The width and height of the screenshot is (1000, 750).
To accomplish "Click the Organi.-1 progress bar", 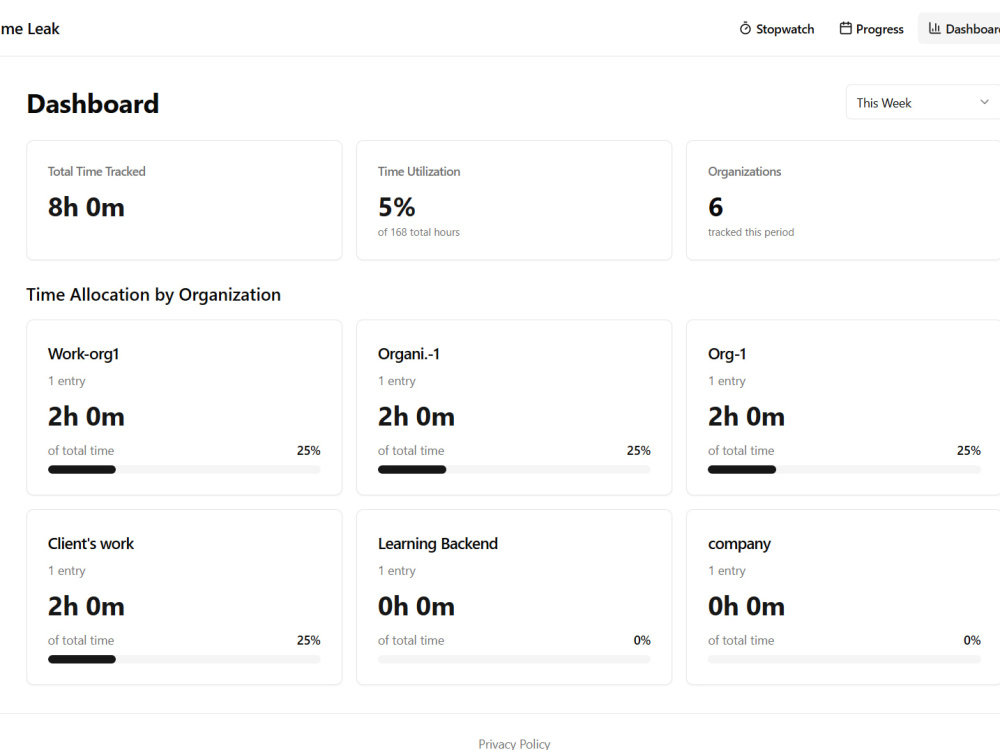I will click(514, 469).
